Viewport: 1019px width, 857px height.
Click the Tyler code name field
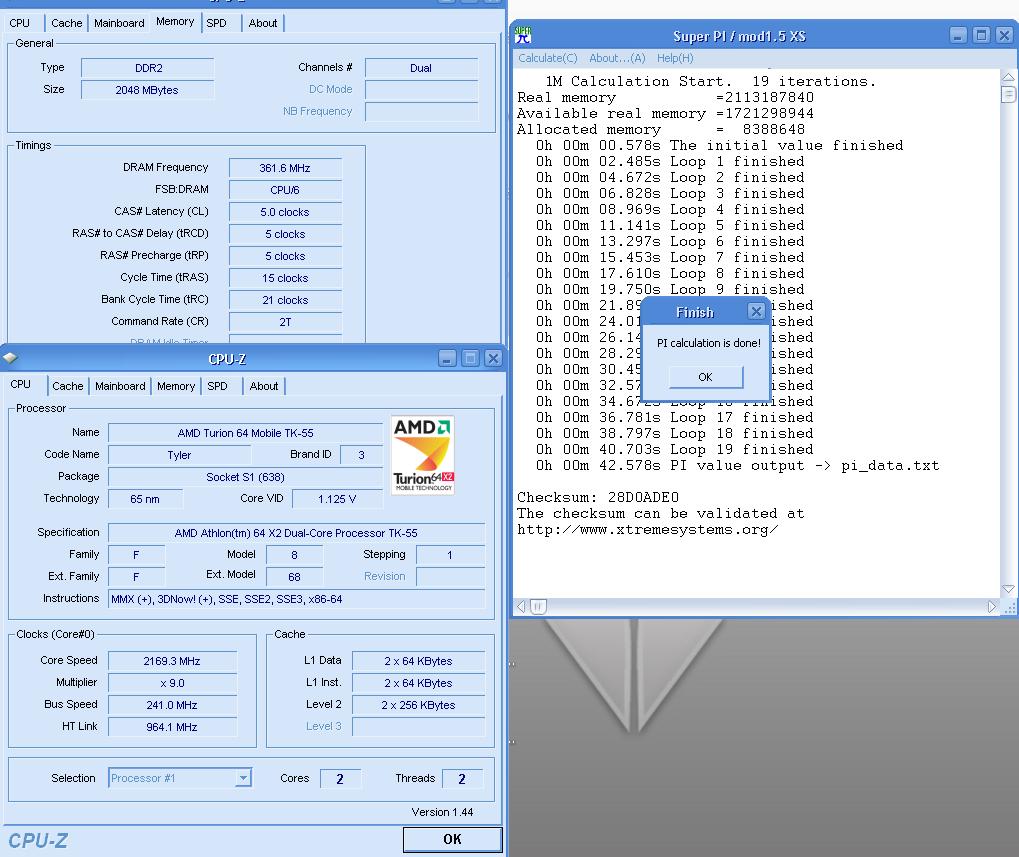(179, 455)
